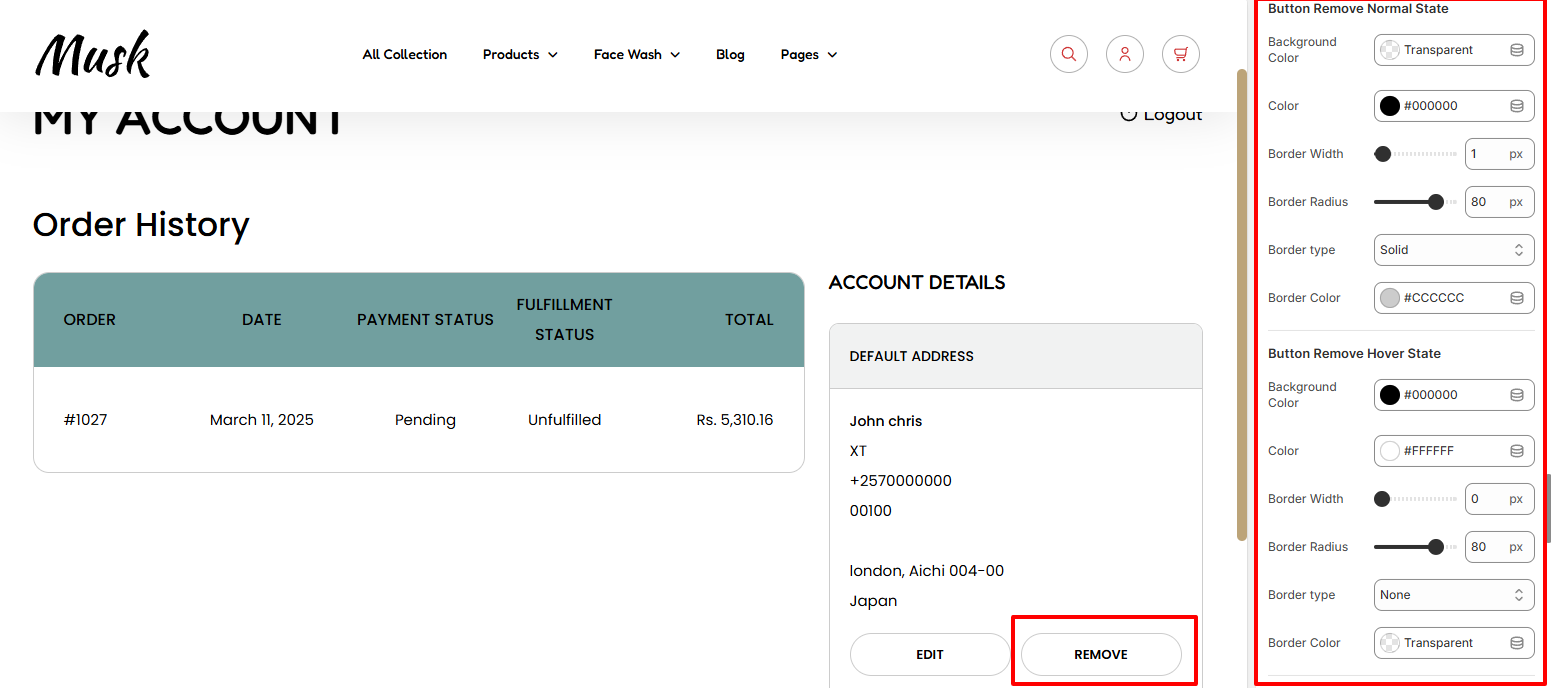Click the John chris name text
This screenshot has width=1551, height=688.
coord(886,421)
